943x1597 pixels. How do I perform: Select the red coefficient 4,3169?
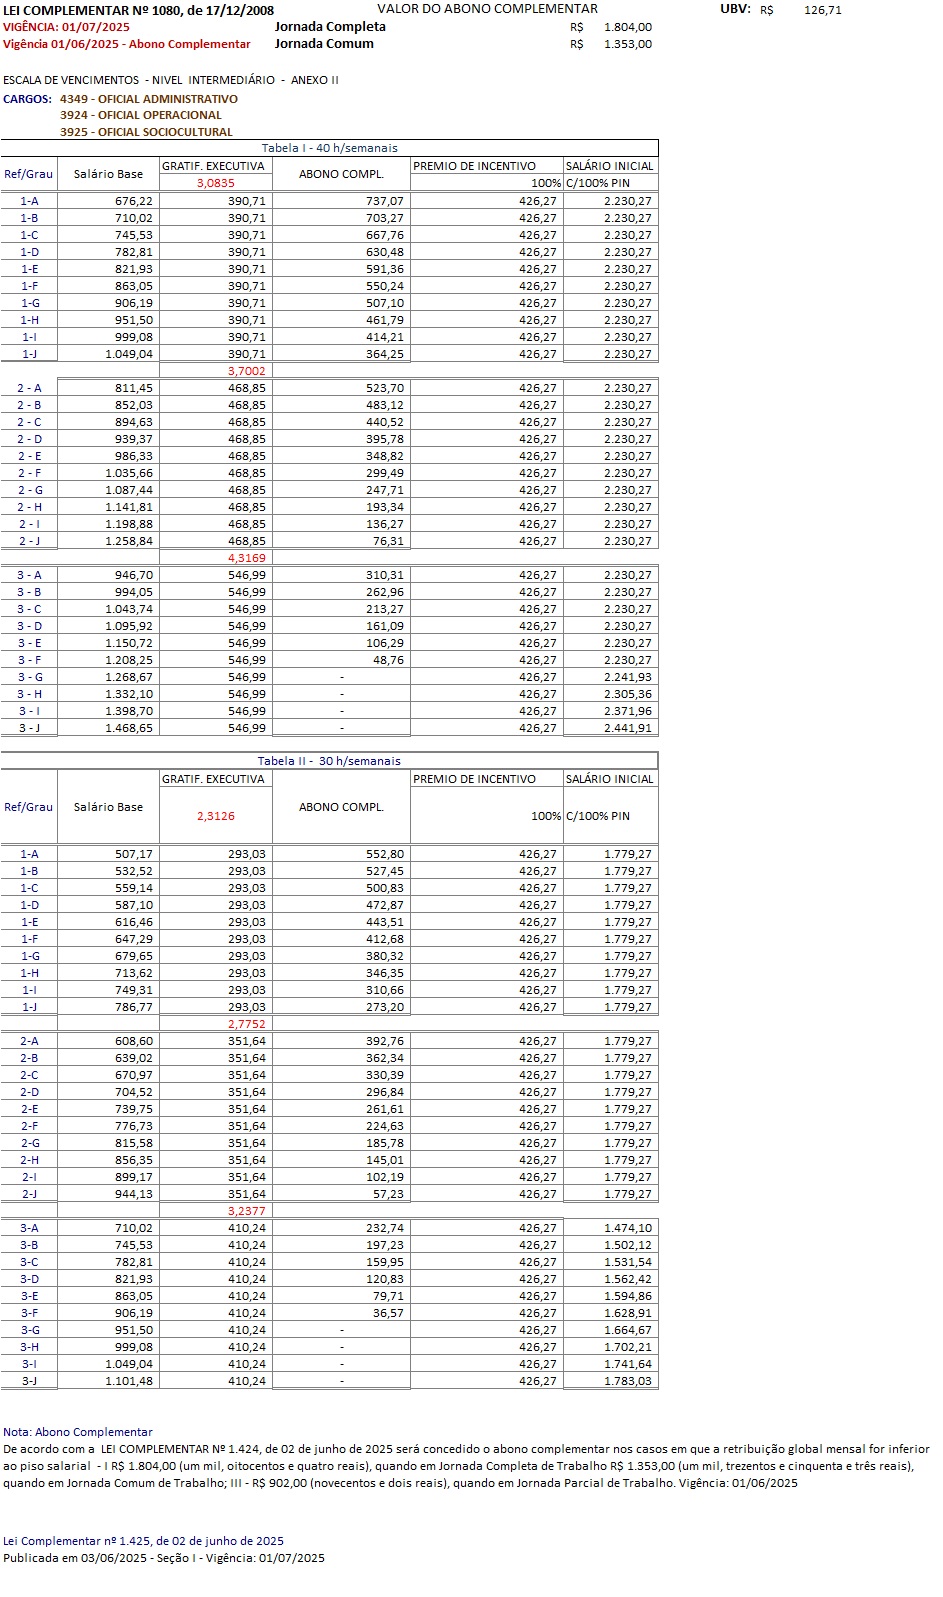click(246, 558)
